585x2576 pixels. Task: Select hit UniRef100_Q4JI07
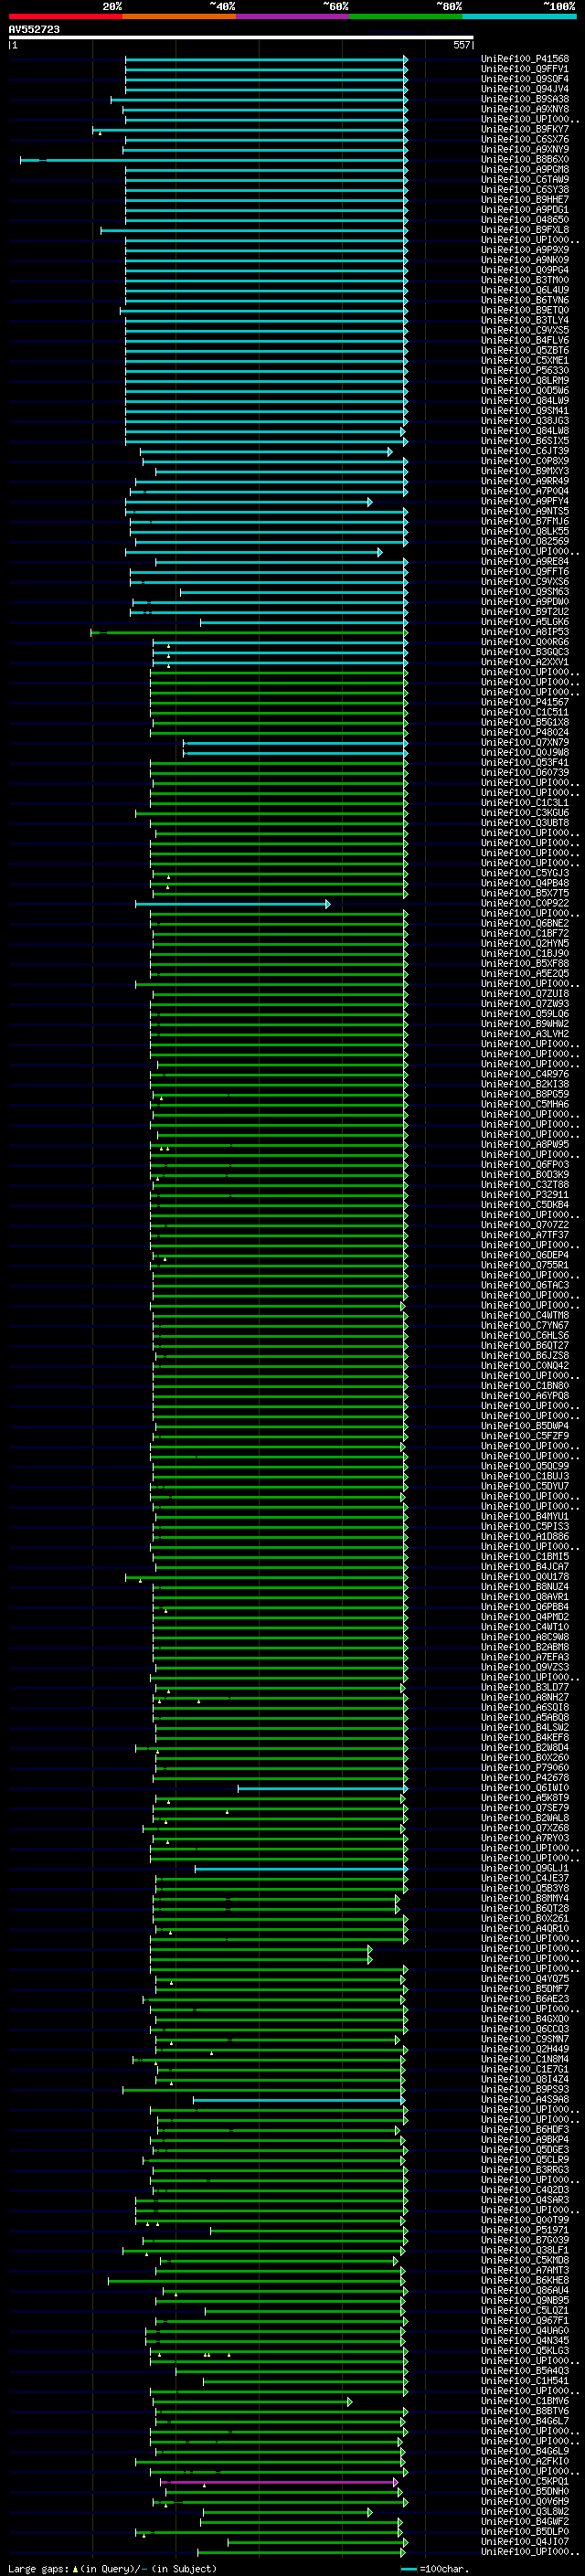pyautogui.click(x=525, y=2541)
